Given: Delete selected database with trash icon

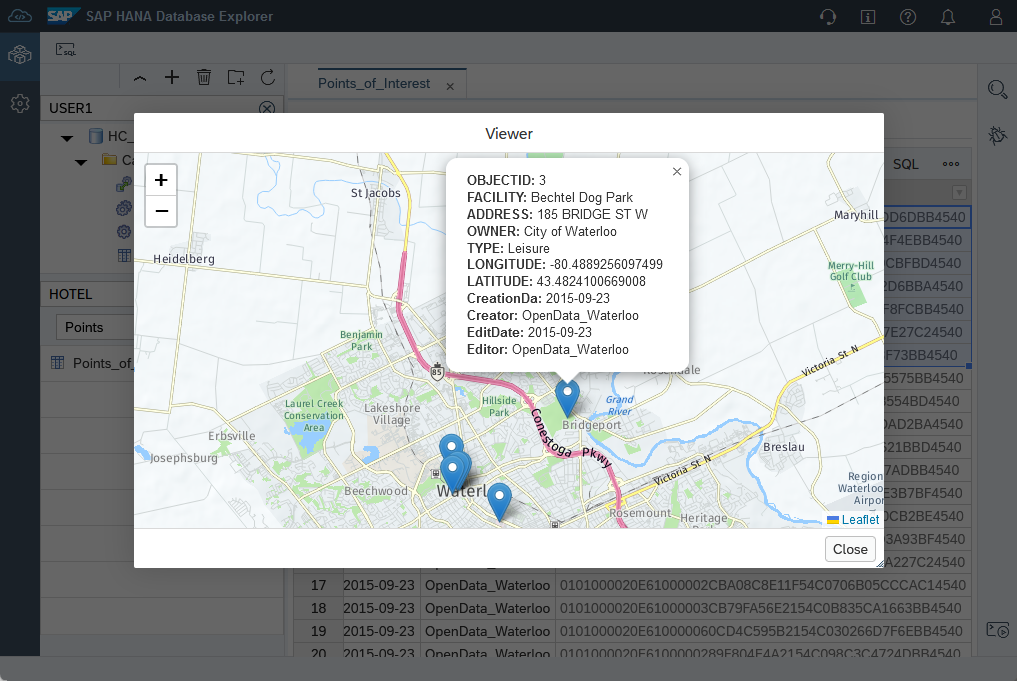Looking at the screenshot, I should coord(204,78).
